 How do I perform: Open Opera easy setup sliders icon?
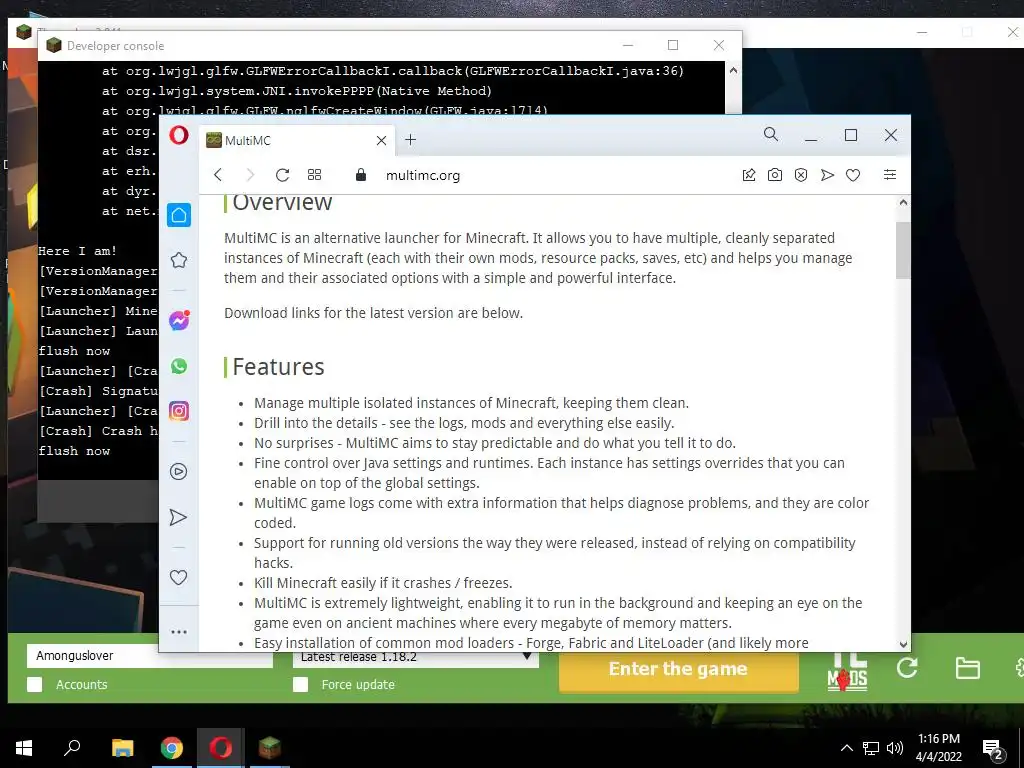(x=889, y=174)
